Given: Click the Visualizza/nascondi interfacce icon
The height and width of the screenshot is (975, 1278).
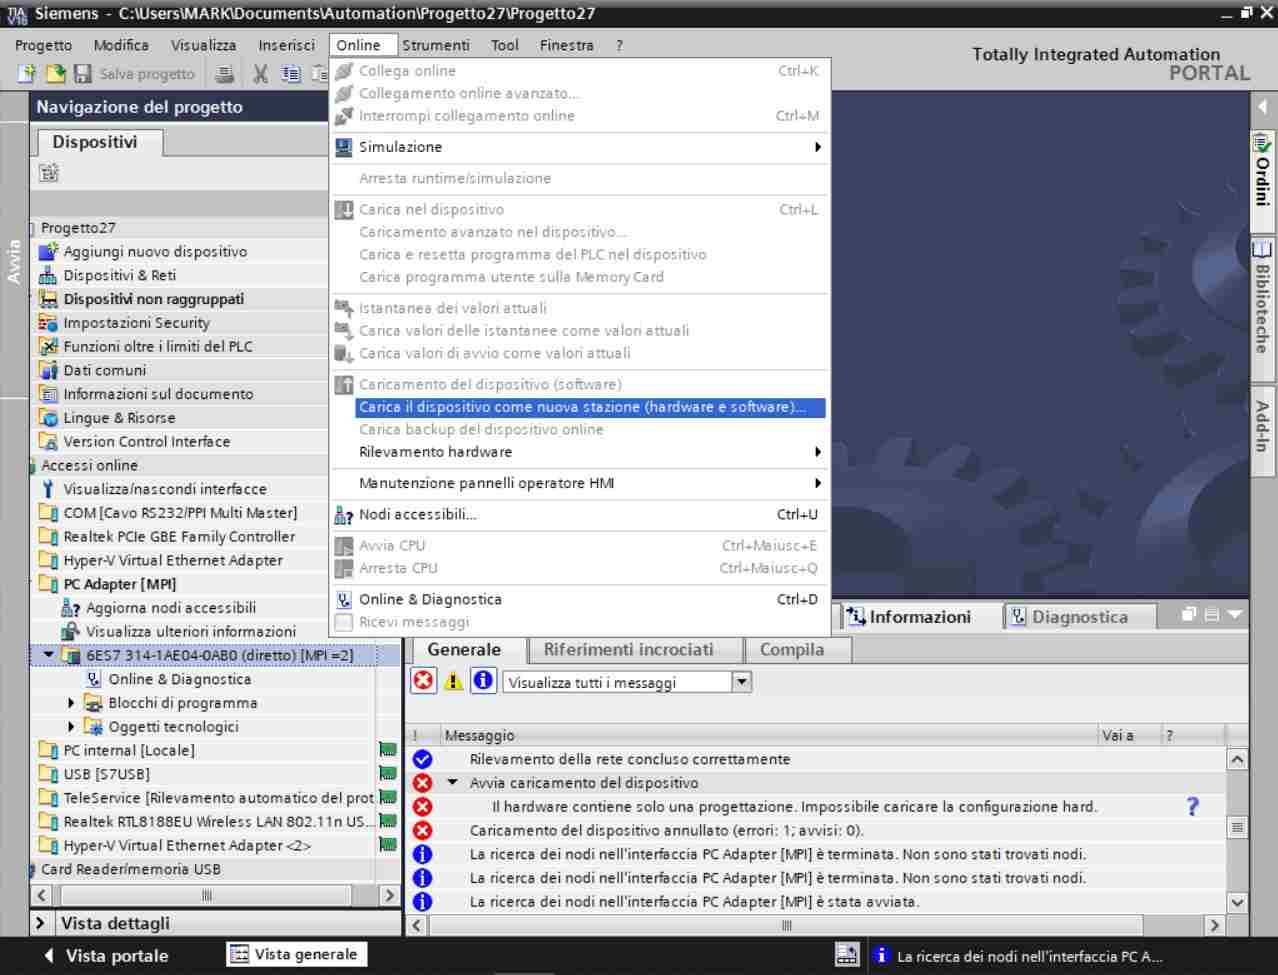Looking at the screenshot, I should [48, 489].
